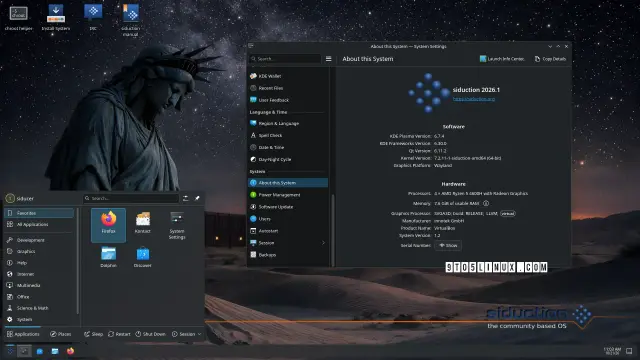Screen dimensions: 640x360
Task: Open the Internet category
Action: (x=39, y=274)
